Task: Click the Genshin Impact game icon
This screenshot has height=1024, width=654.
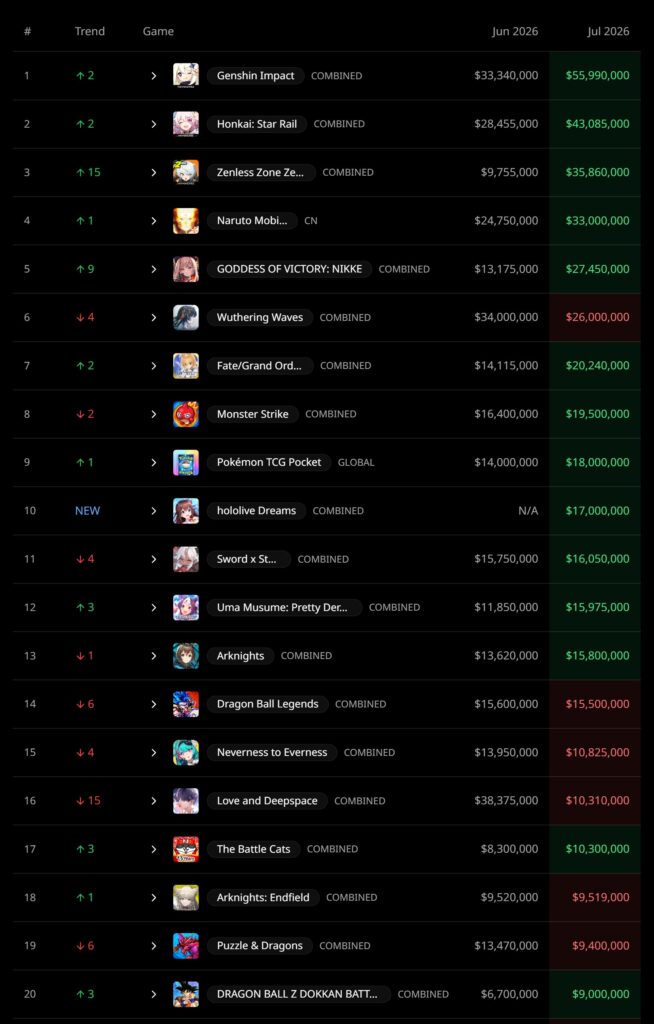Action: pyautogui.click(x=186, y=76)
